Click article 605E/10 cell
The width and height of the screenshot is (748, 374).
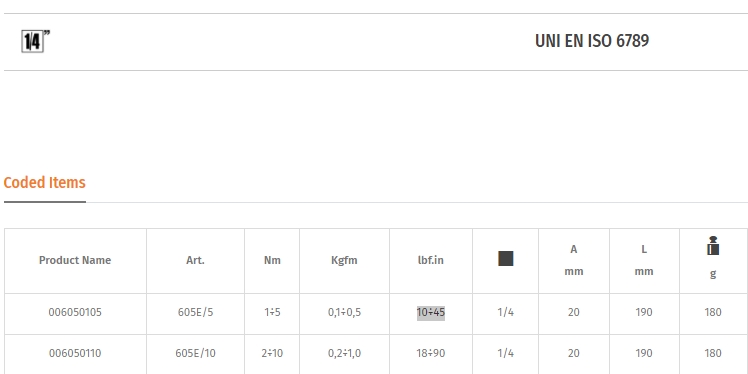196,353
